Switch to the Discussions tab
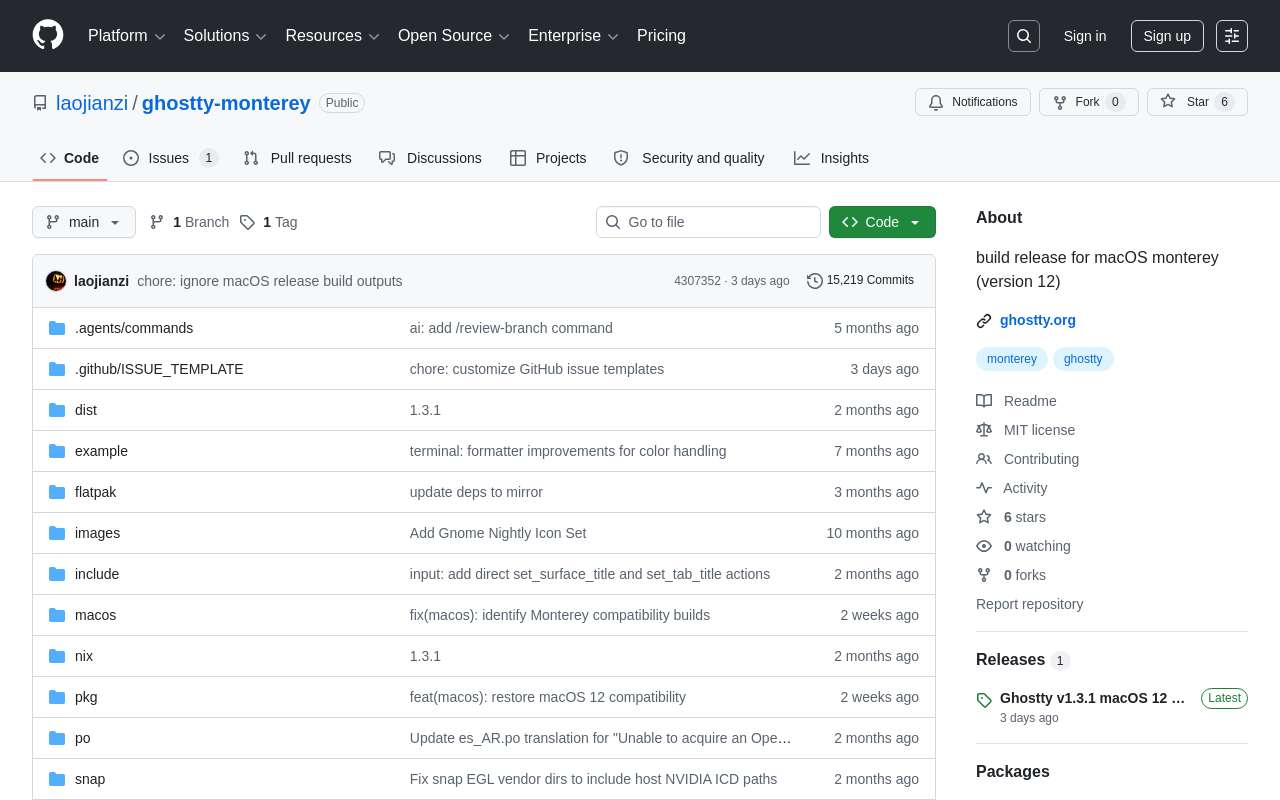Screen dimensions: 1280x800 tap(430, 158)
